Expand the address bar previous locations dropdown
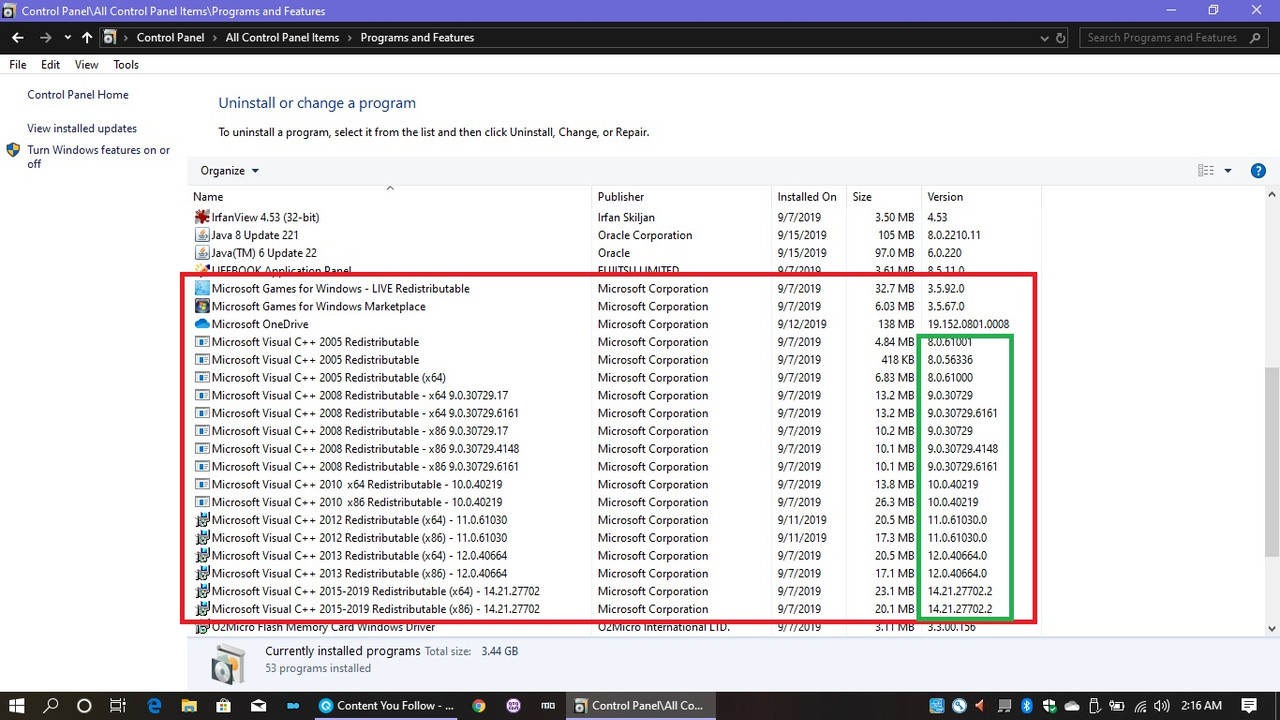This screenshot has width=1280, height=720. [1045, 38]
